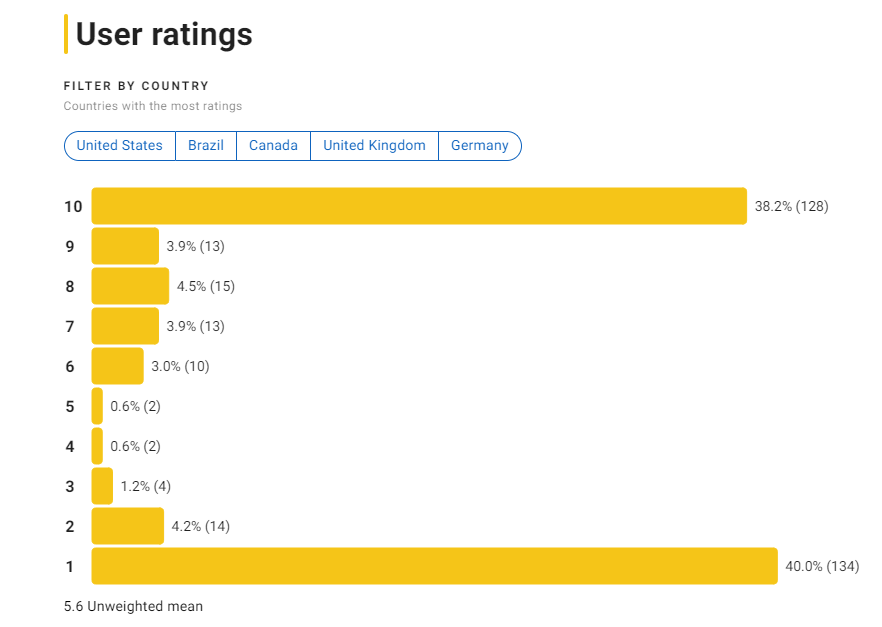The image size is (882, 627).
Task: Click the 8 rating bar
Action: point(130,286)
